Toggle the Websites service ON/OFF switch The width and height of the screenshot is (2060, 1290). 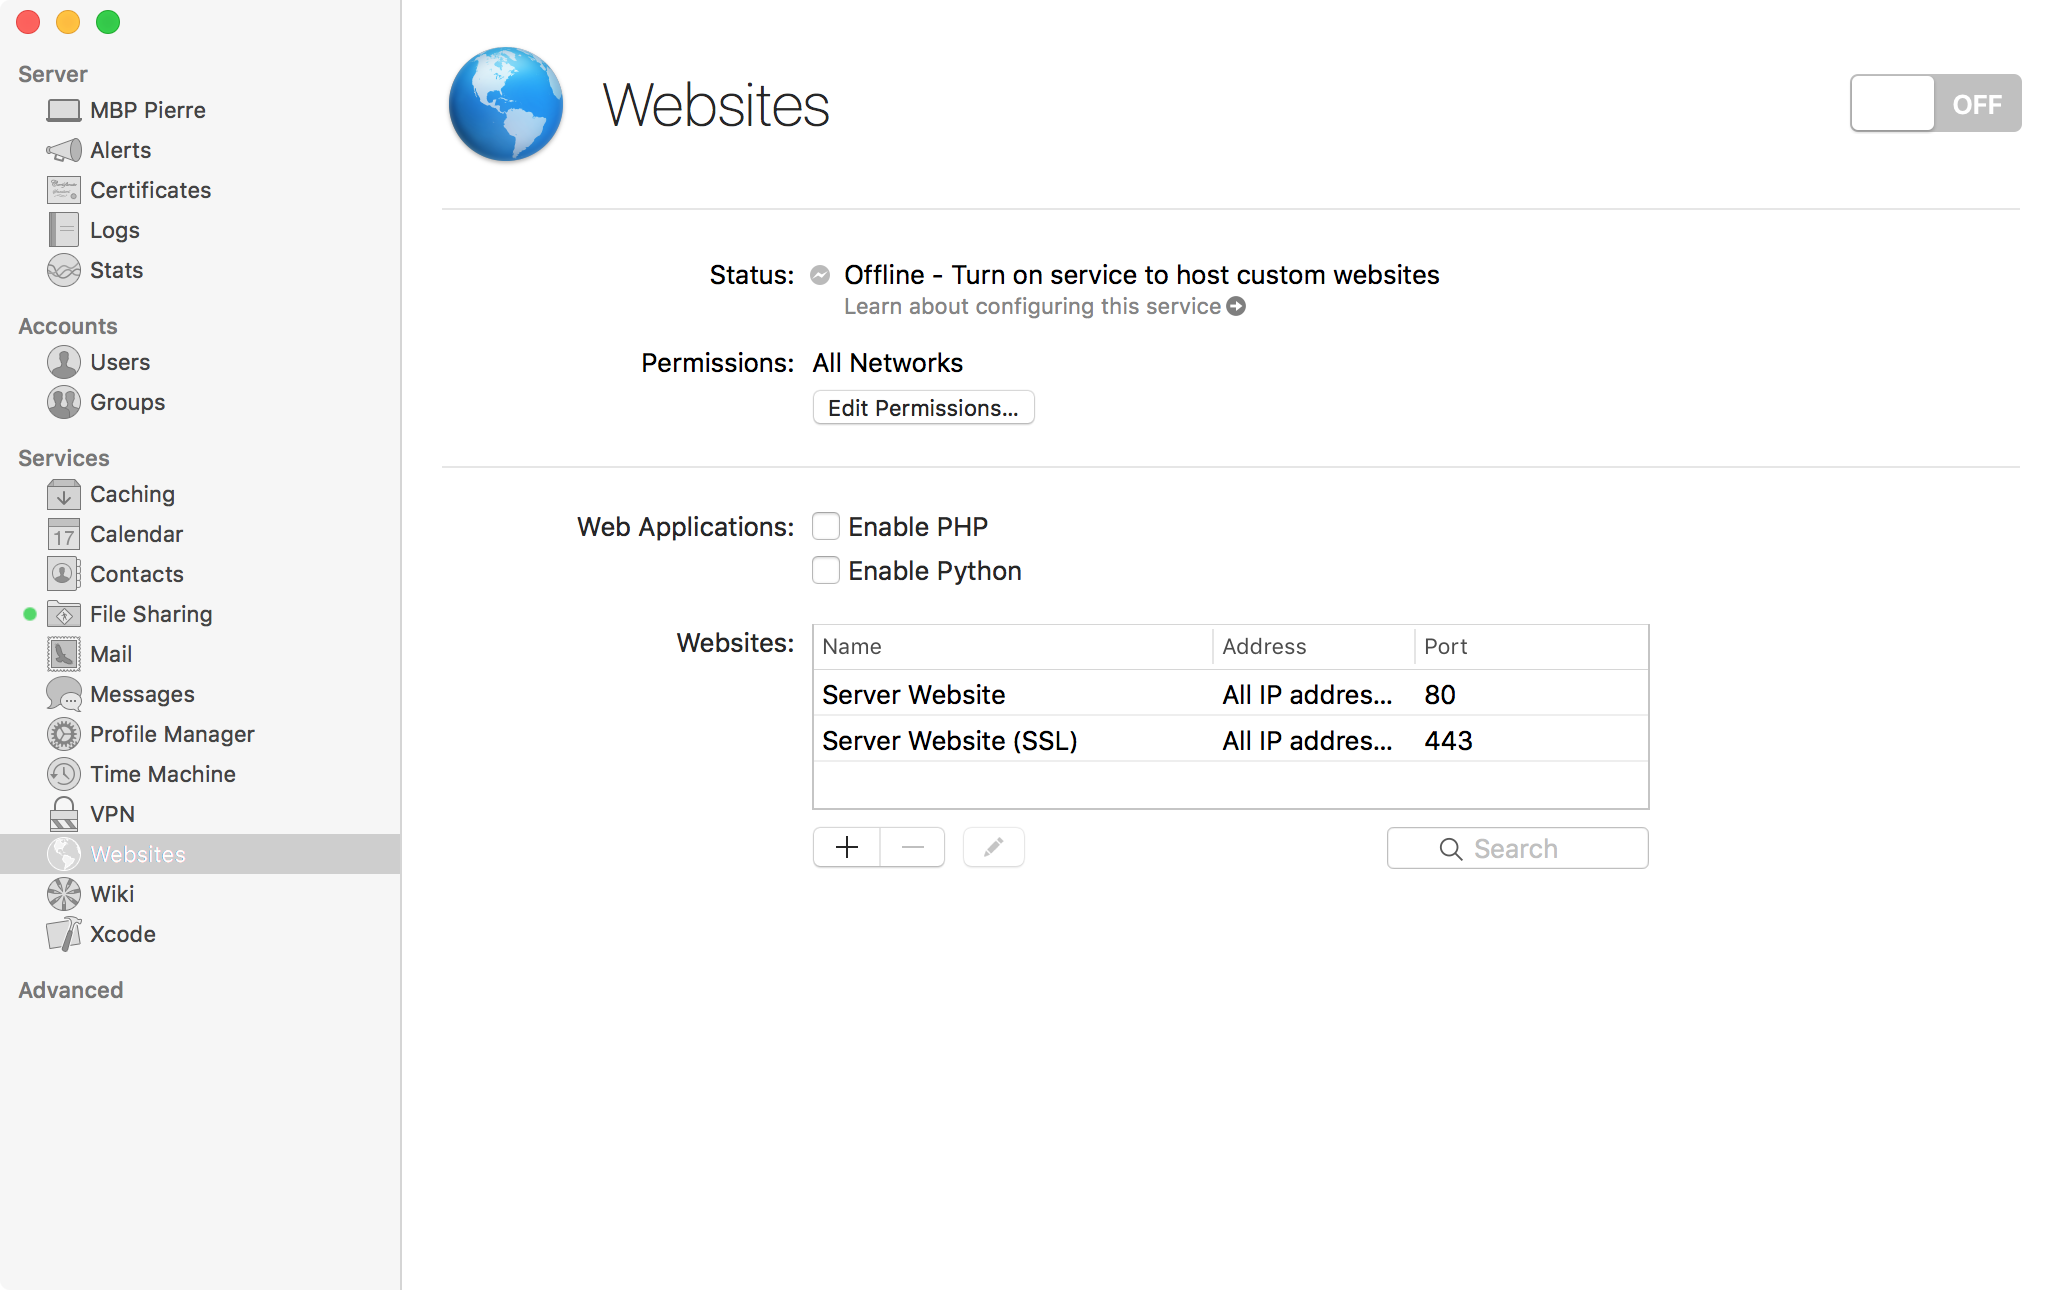[x=1935, y=103]
